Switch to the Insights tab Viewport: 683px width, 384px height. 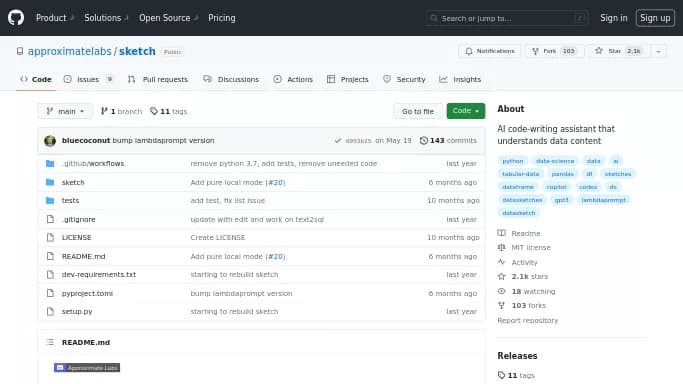(x=460, y=79)
